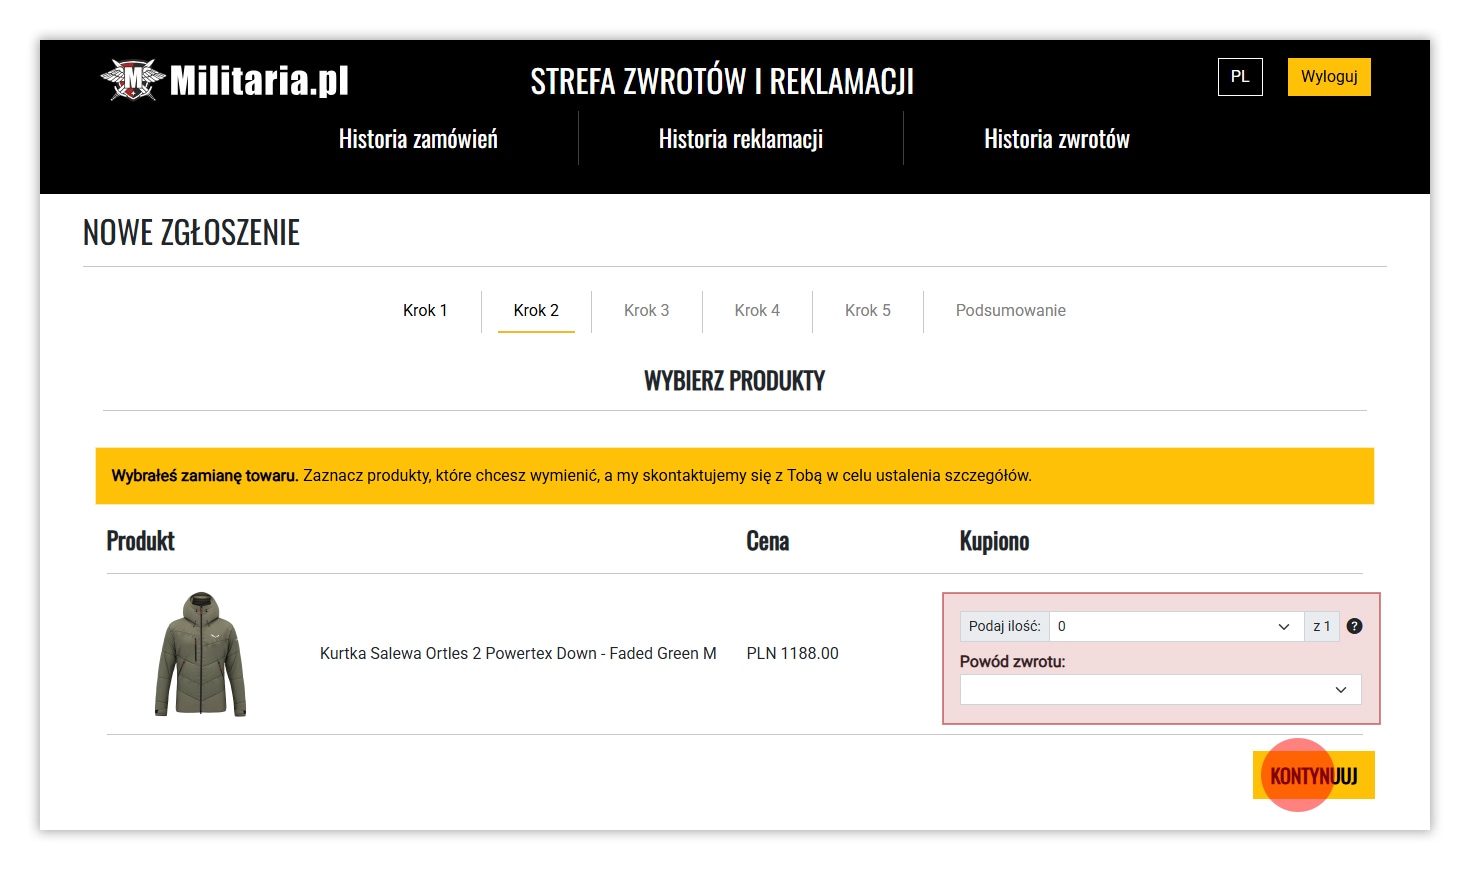Viewport: 1470px width, 870px height.
Task: Go to Historia reklamacji
Action: coord(740,139)
